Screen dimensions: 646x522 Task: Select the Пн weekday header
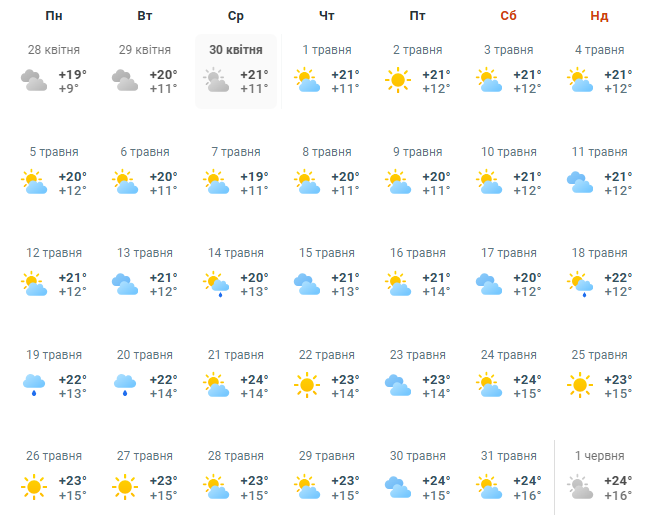(x=54, y=16)
